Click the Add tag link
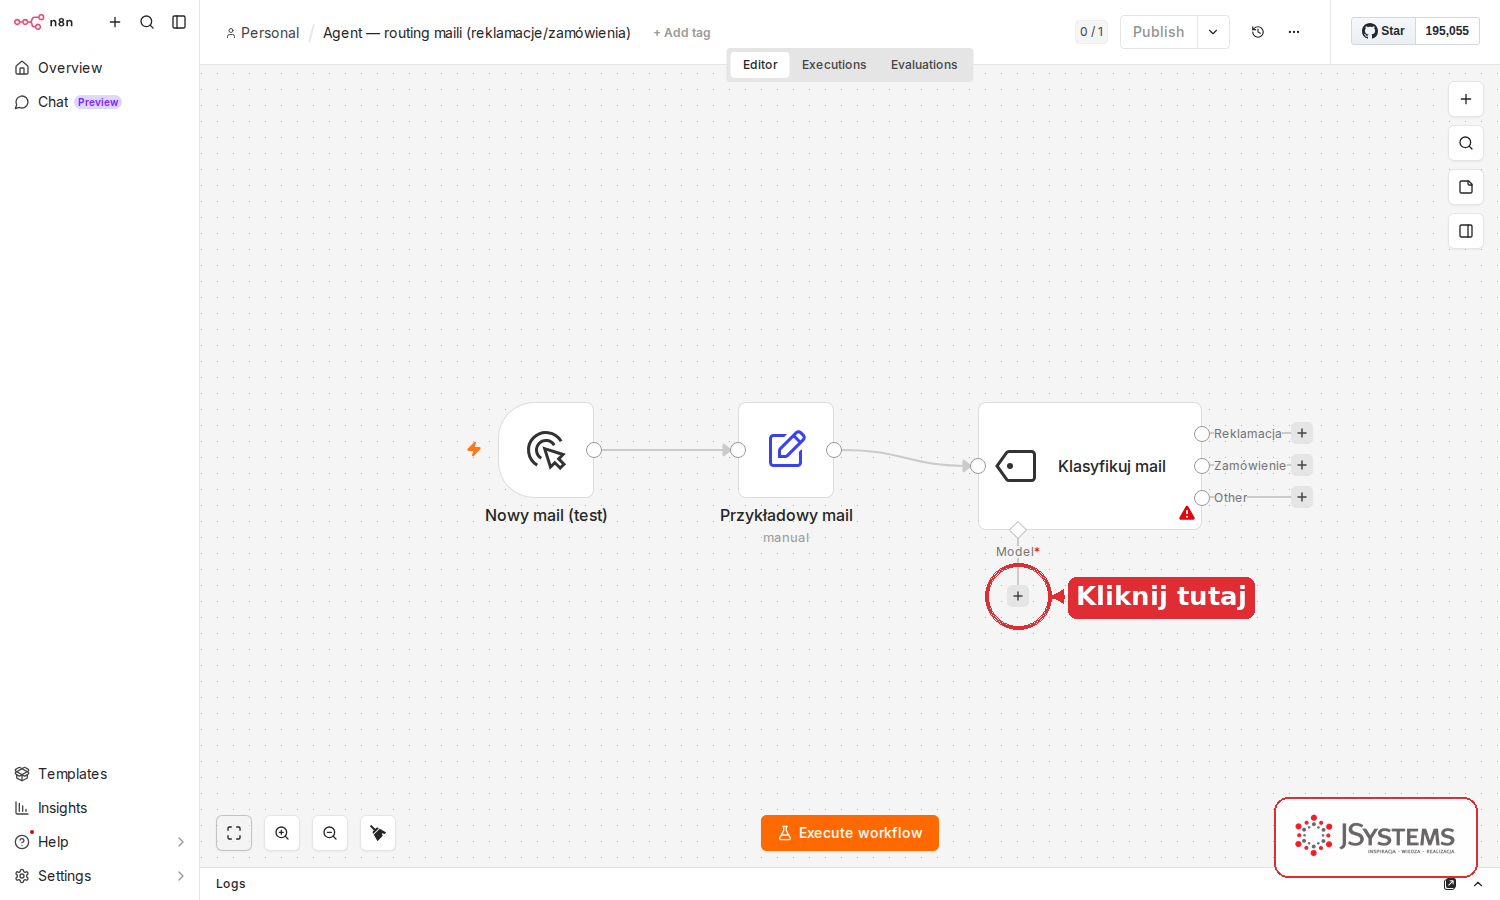This screenshot has height=900, width=1500. tap(682, 33)
